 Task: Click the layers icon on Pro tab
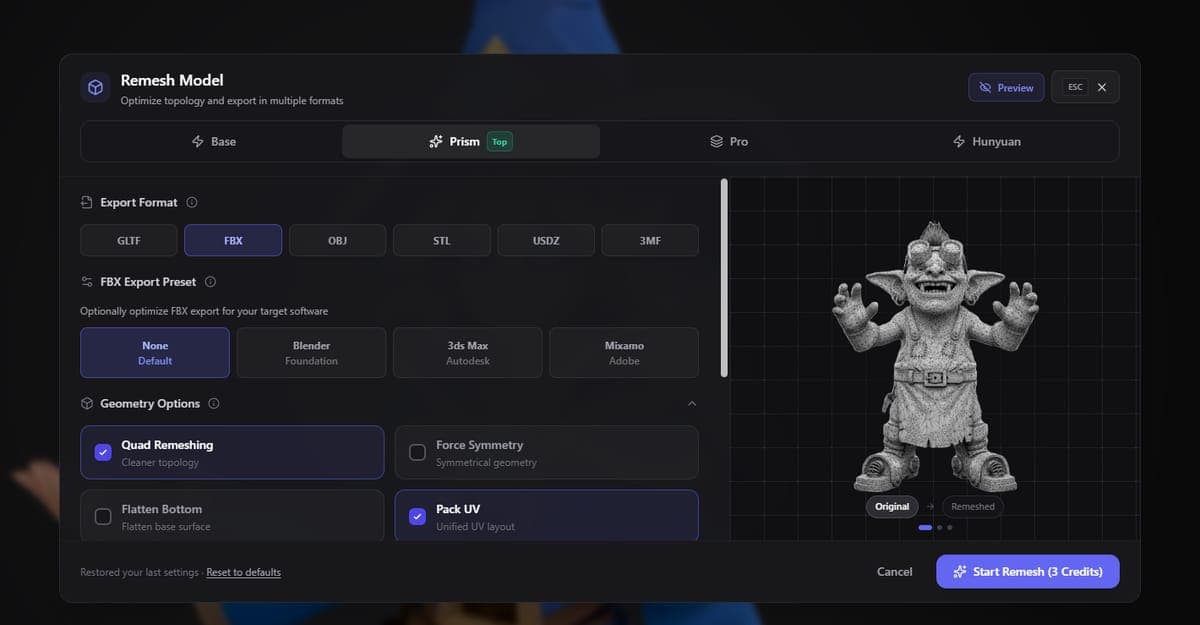tap(716, 142)
